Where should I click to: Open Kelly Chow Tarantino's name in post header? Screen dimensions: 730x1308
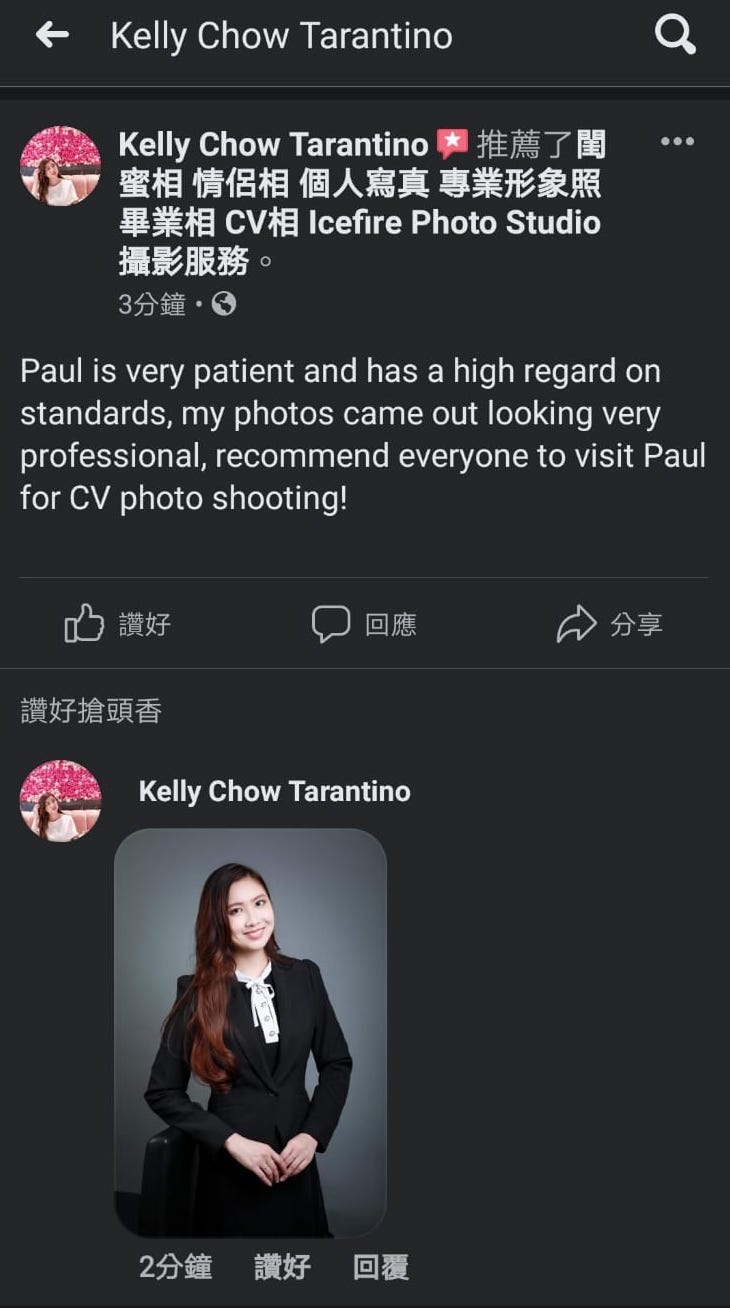273,145
